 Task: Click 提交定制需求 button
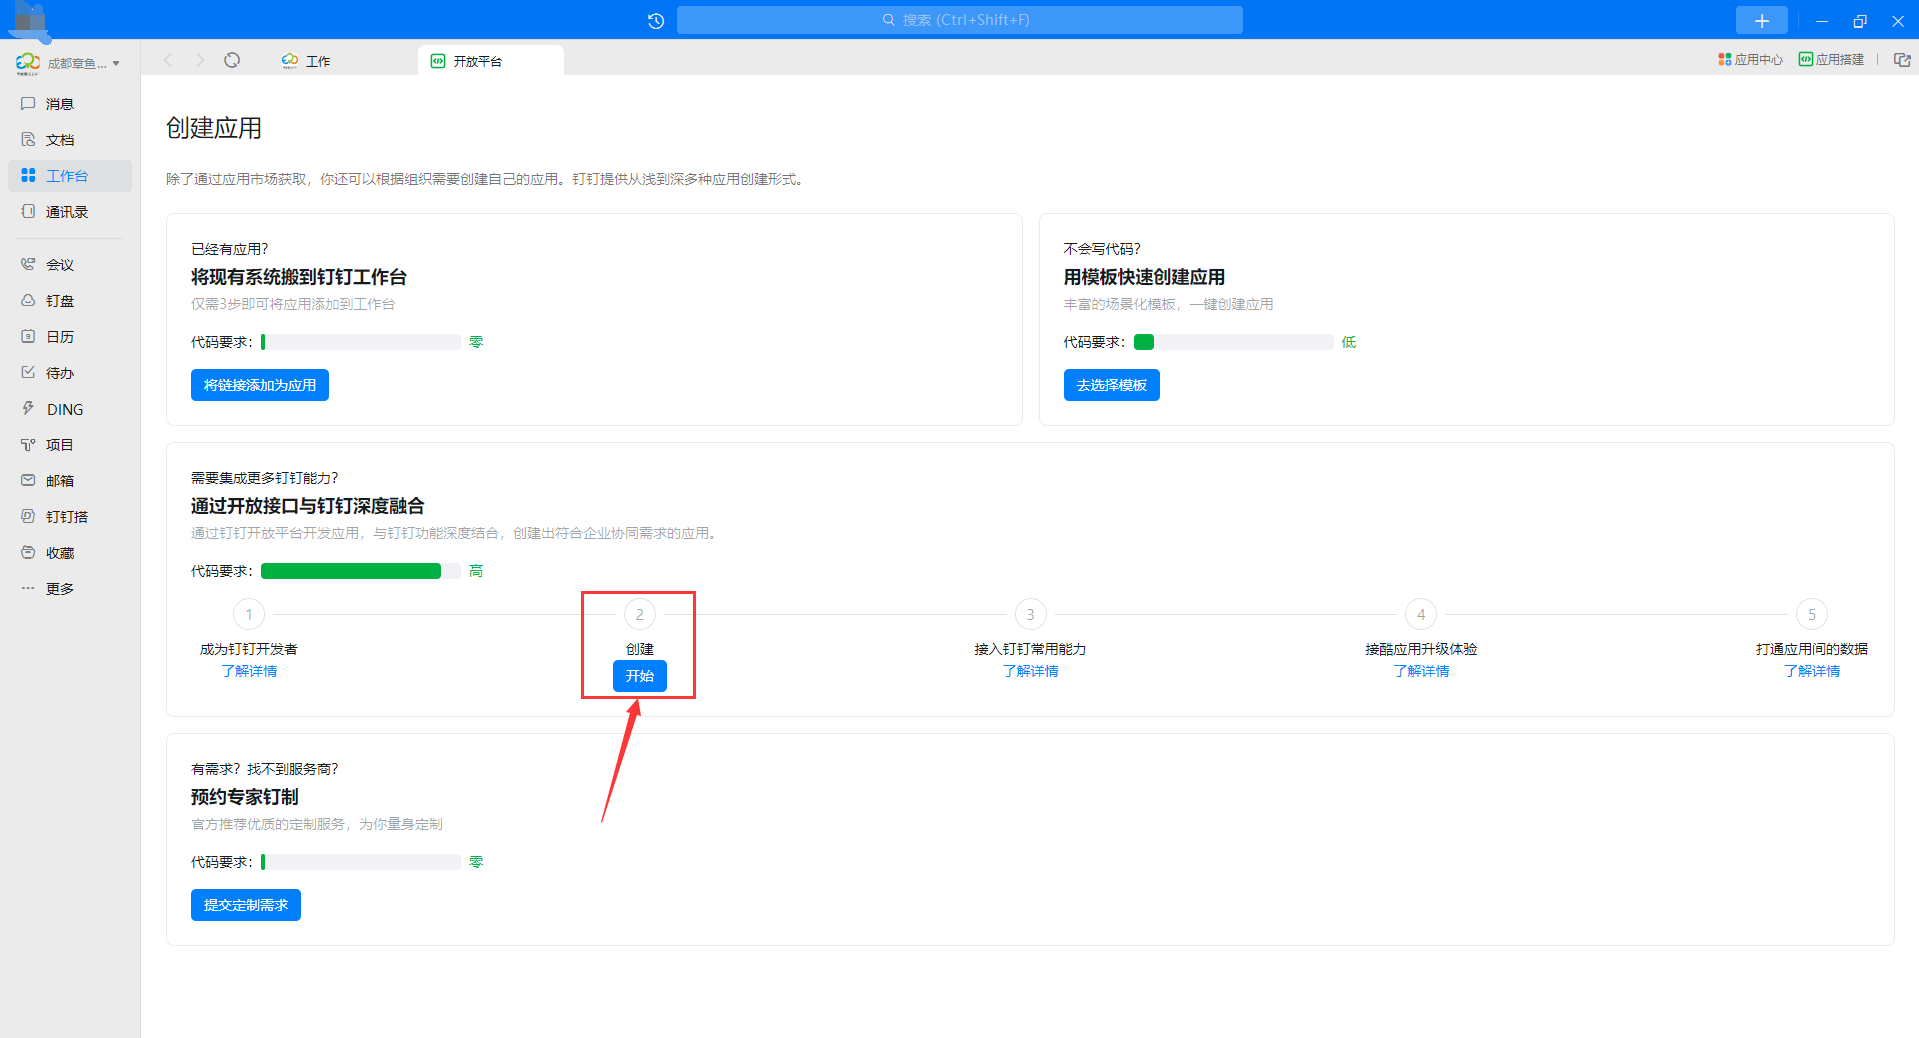pyautogui.click(x=246, y=905)
